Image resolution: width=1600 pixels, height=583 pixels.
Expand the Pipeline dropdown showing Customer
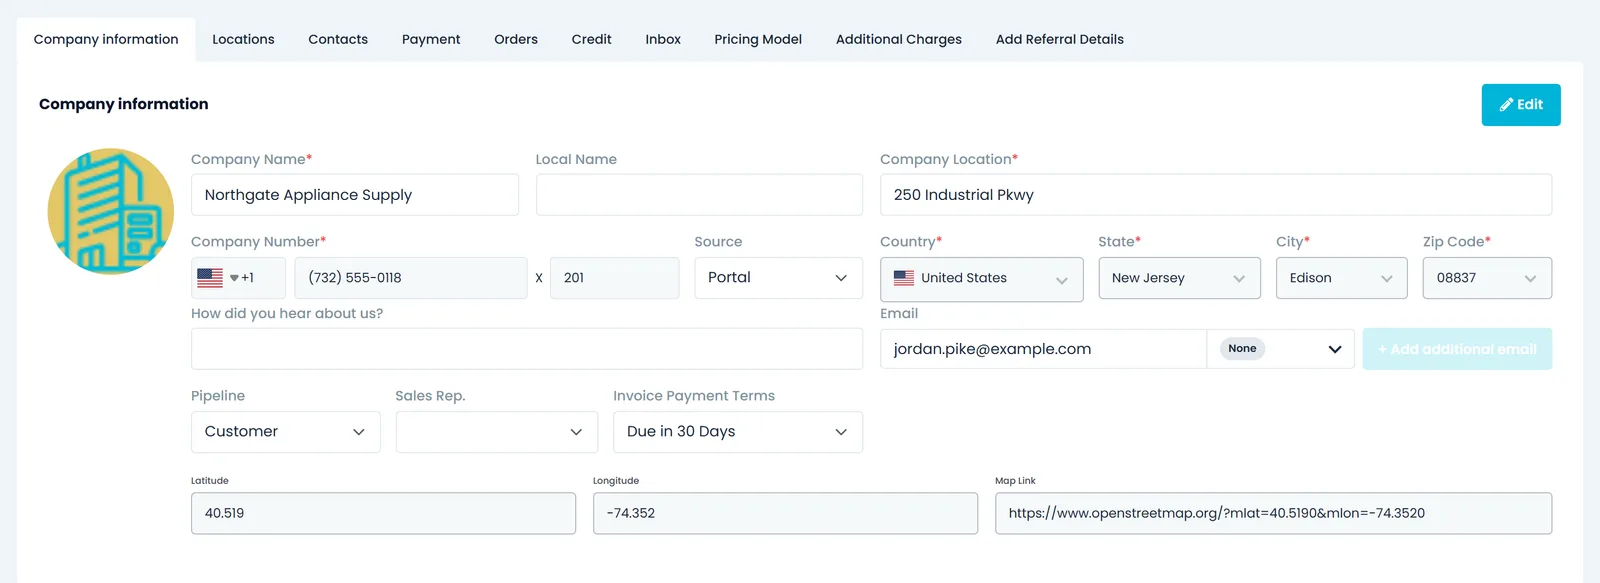click(x=285, y=432)
